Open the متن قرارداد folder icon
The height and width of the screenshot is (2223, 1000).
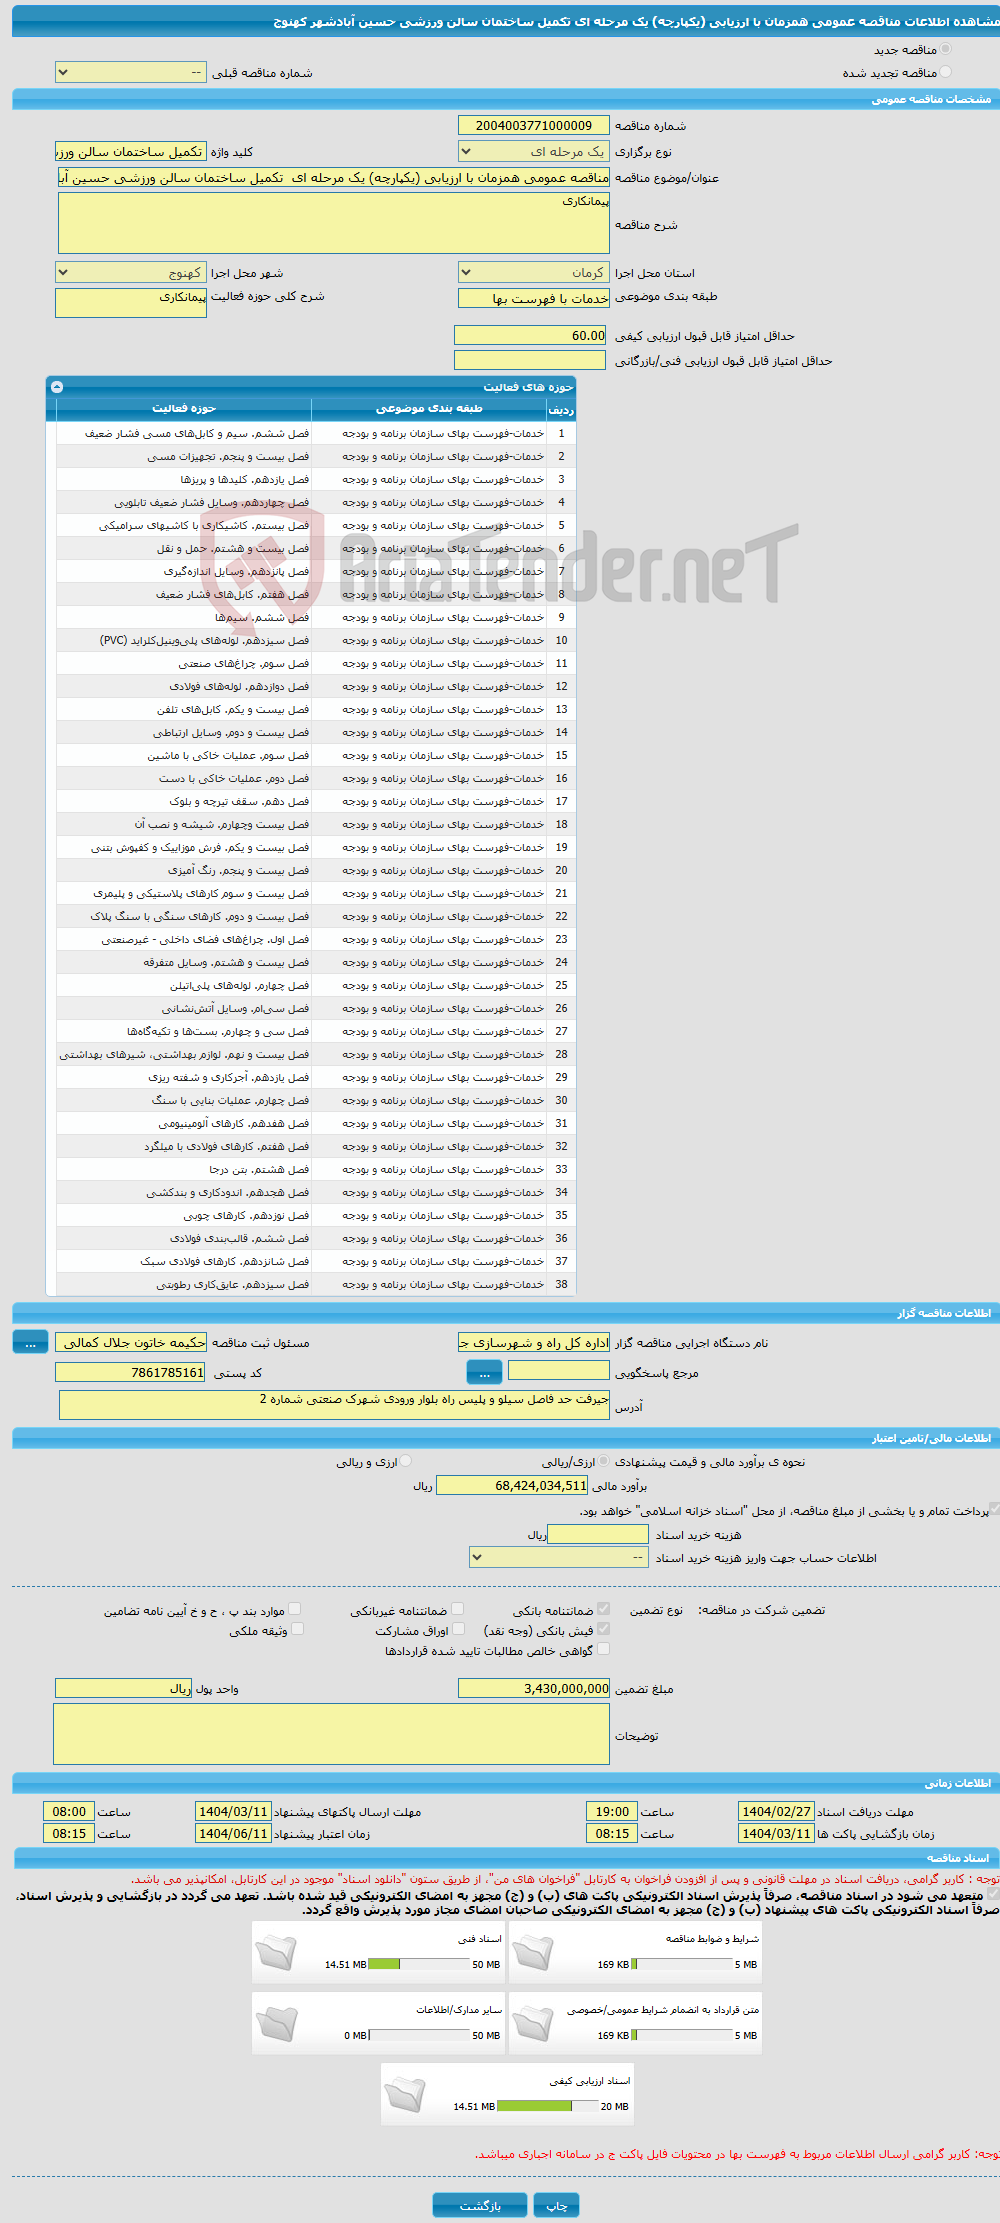coord(532,2022)
